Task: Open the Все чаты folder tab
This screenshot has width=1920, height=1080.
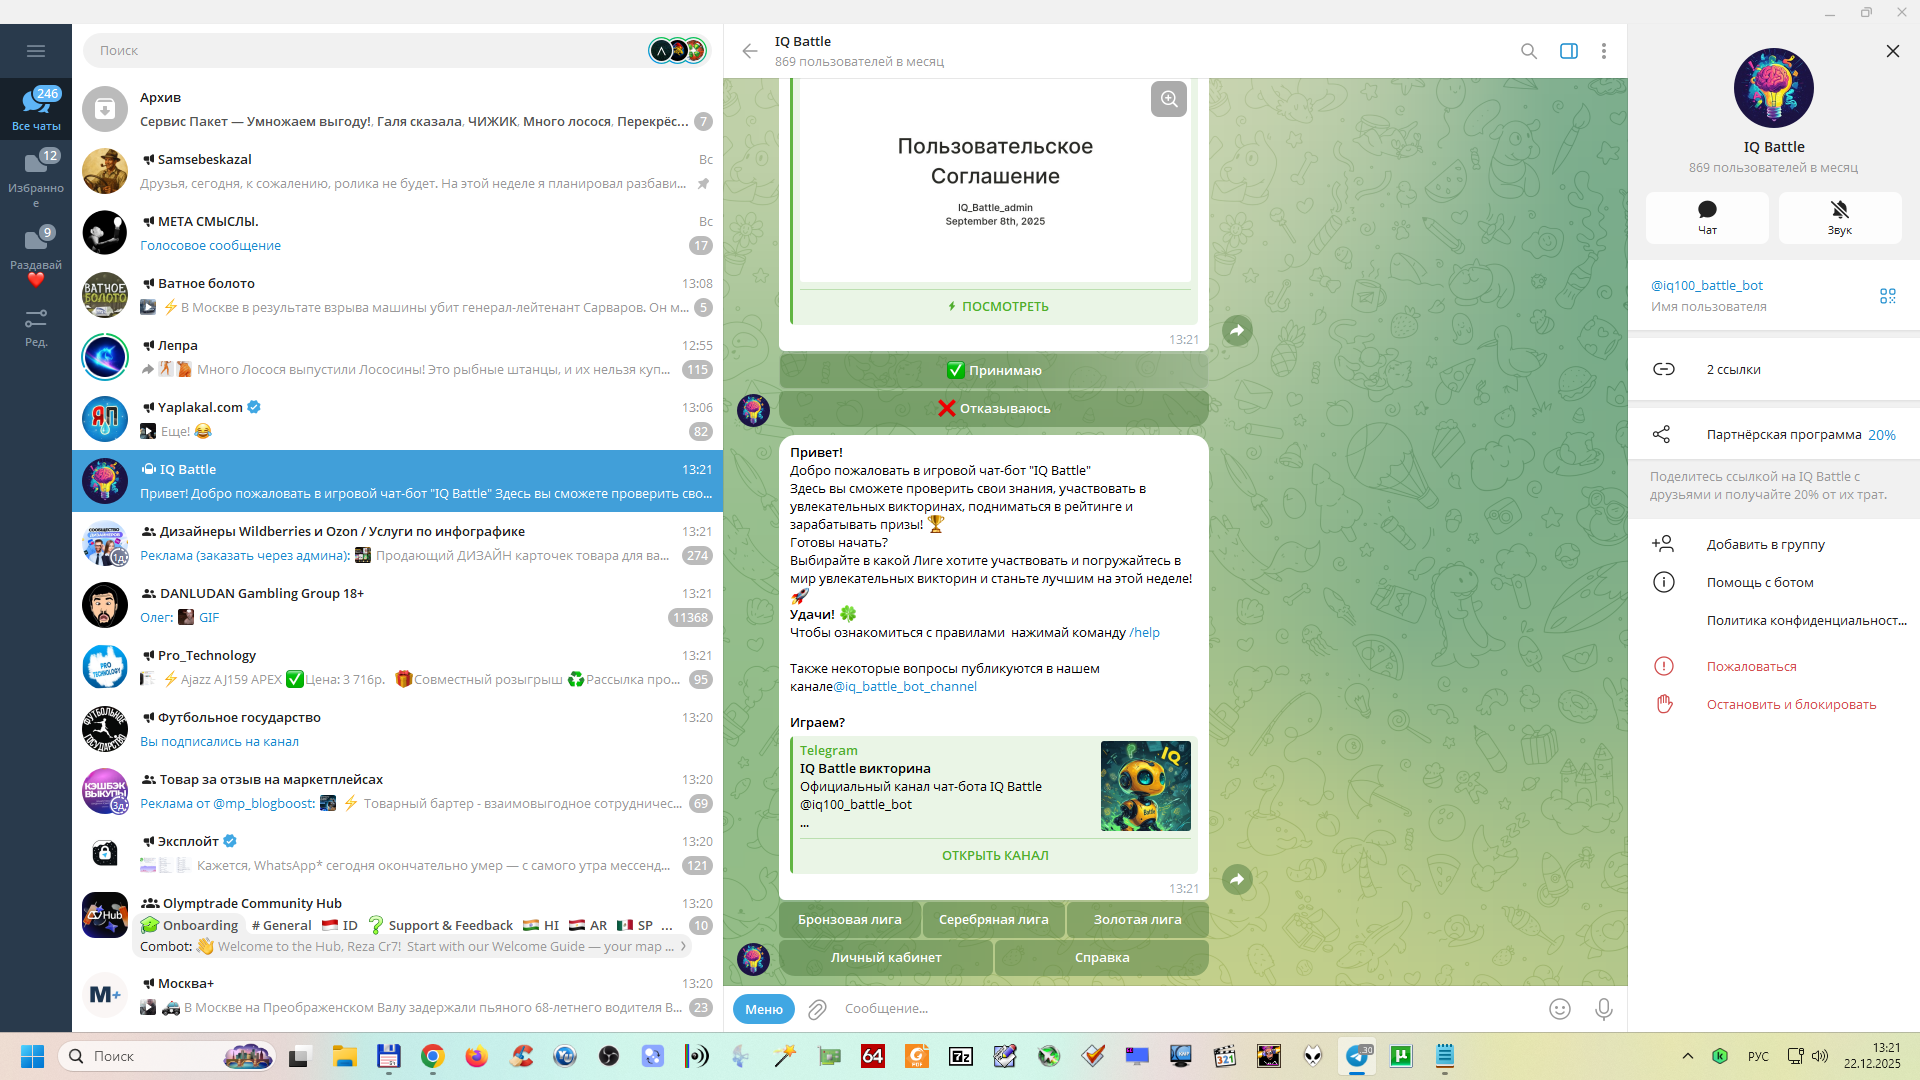Action: (36, 108)
